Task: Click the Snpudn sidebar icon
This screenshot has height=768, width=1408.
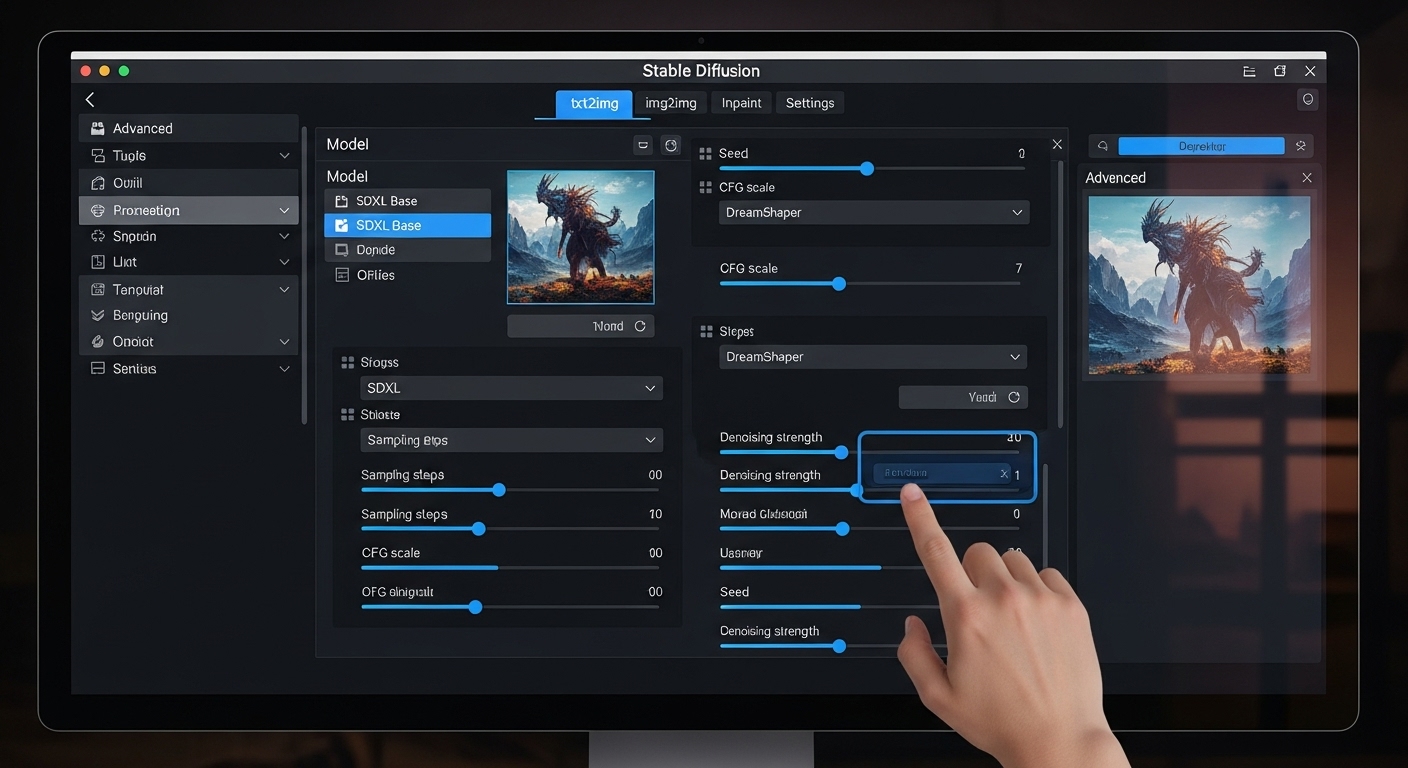Action: point(97,236)
